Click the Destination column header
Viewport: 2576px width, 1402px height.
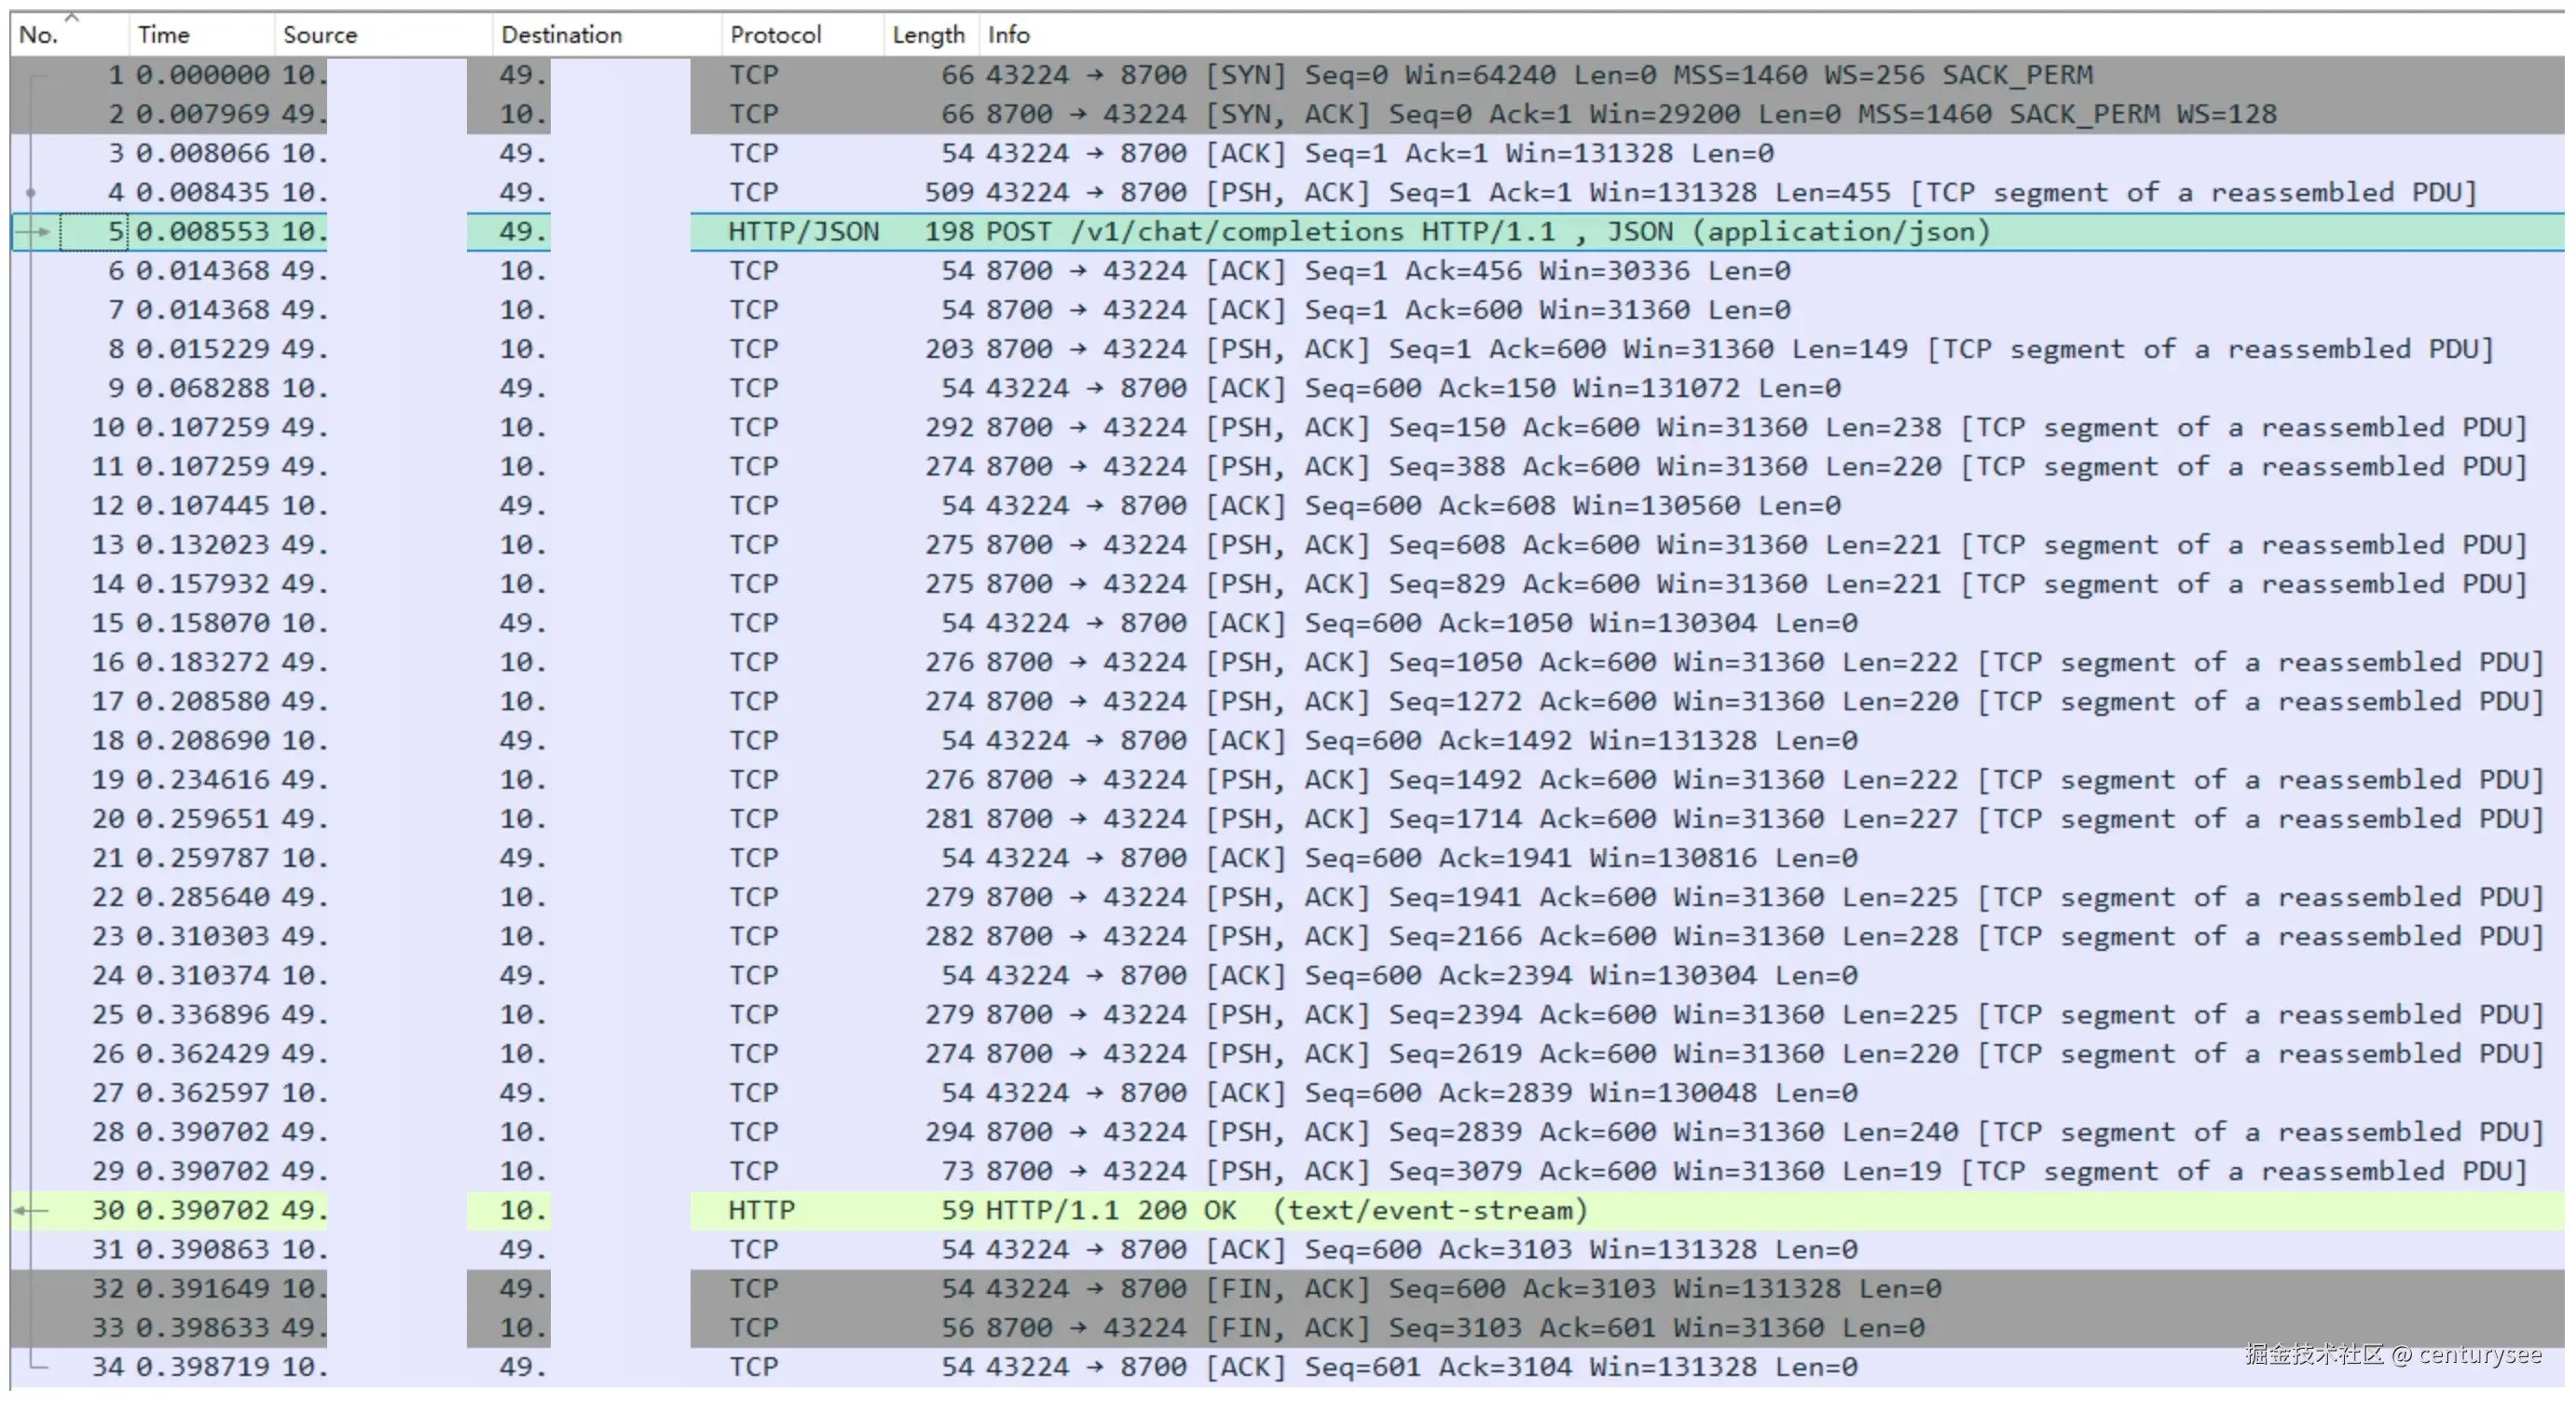pyautogui.click(x=560, y=35)
